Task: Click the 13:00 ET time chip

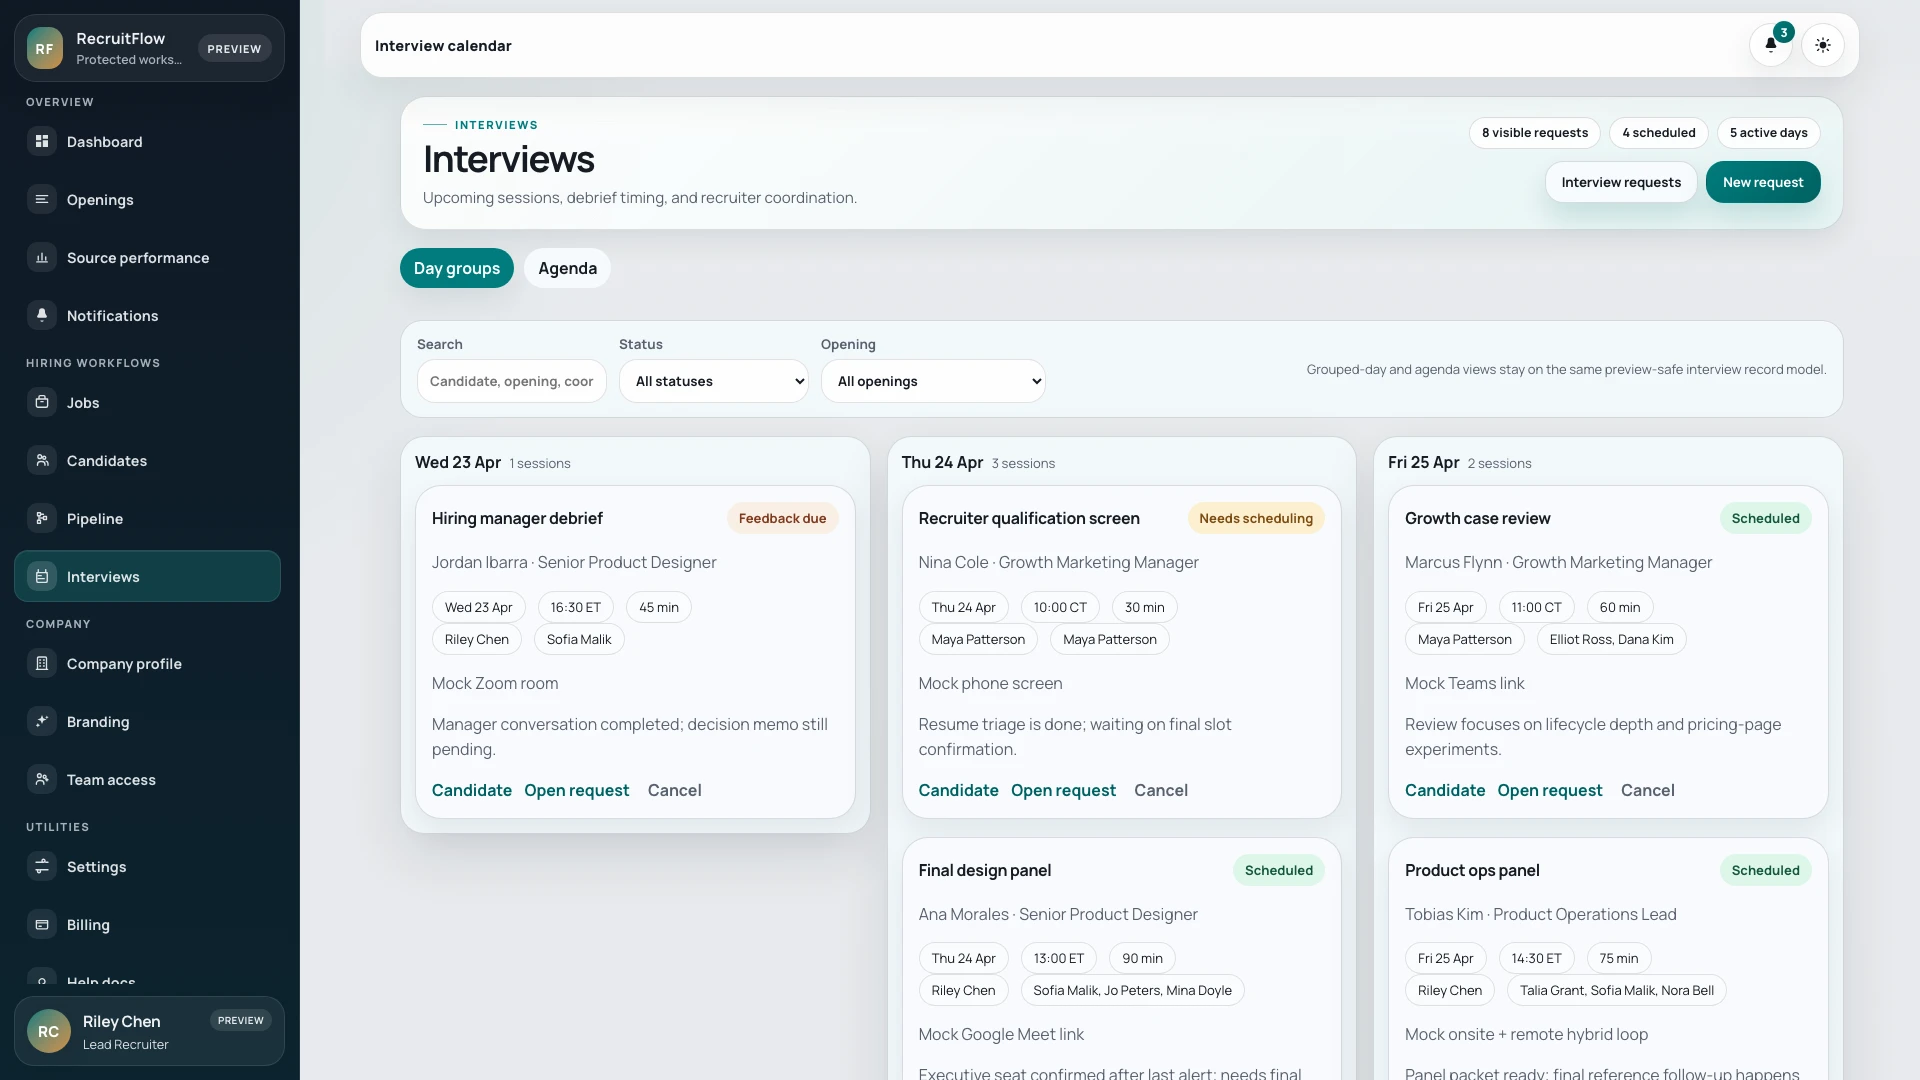Action: tap(1059, 958)
